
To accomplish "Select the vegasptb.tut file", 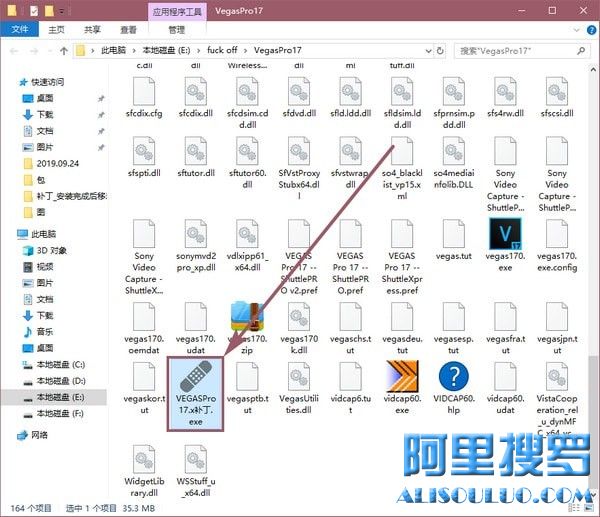I will (x=247, y=388).
